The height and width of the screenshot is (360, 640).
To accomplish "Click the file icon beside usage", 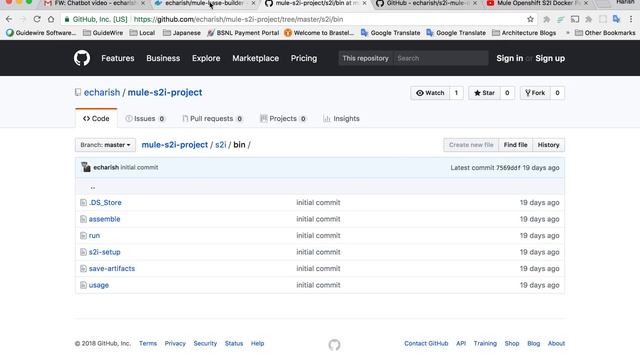I will click(83, 285).
